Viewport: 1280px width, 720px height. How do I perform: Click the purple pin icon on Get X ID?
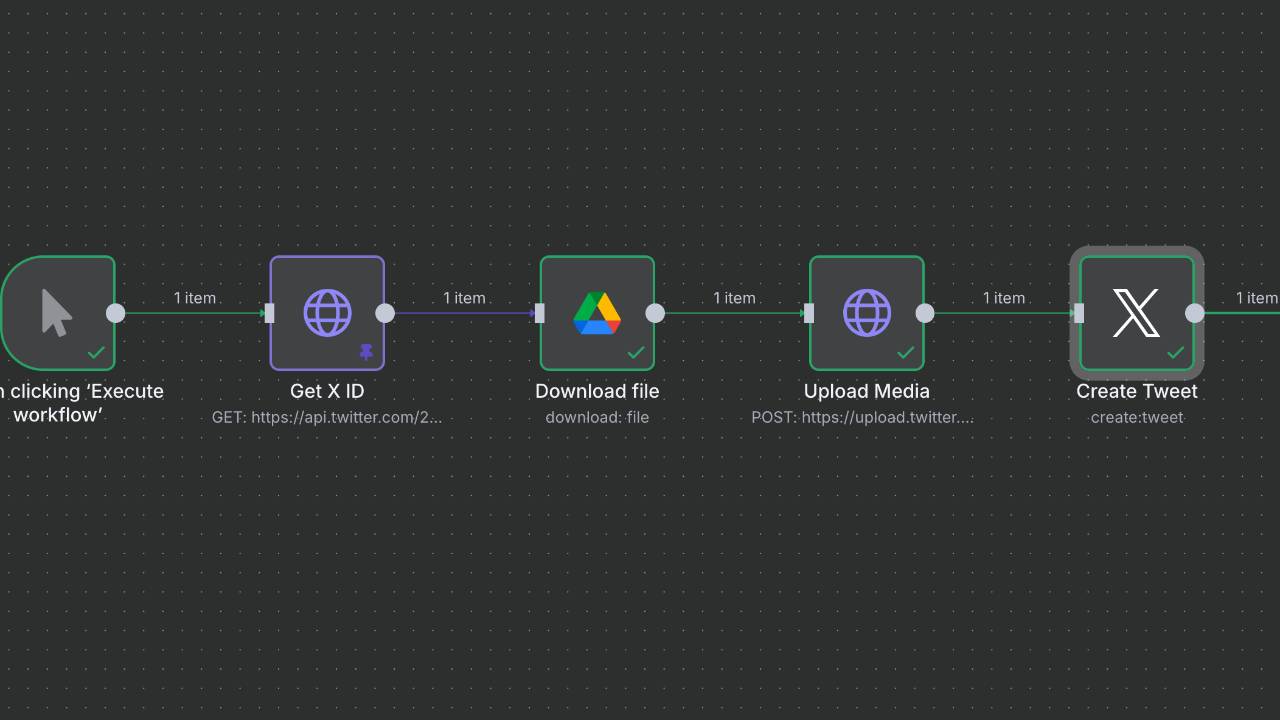pos(366,352)
